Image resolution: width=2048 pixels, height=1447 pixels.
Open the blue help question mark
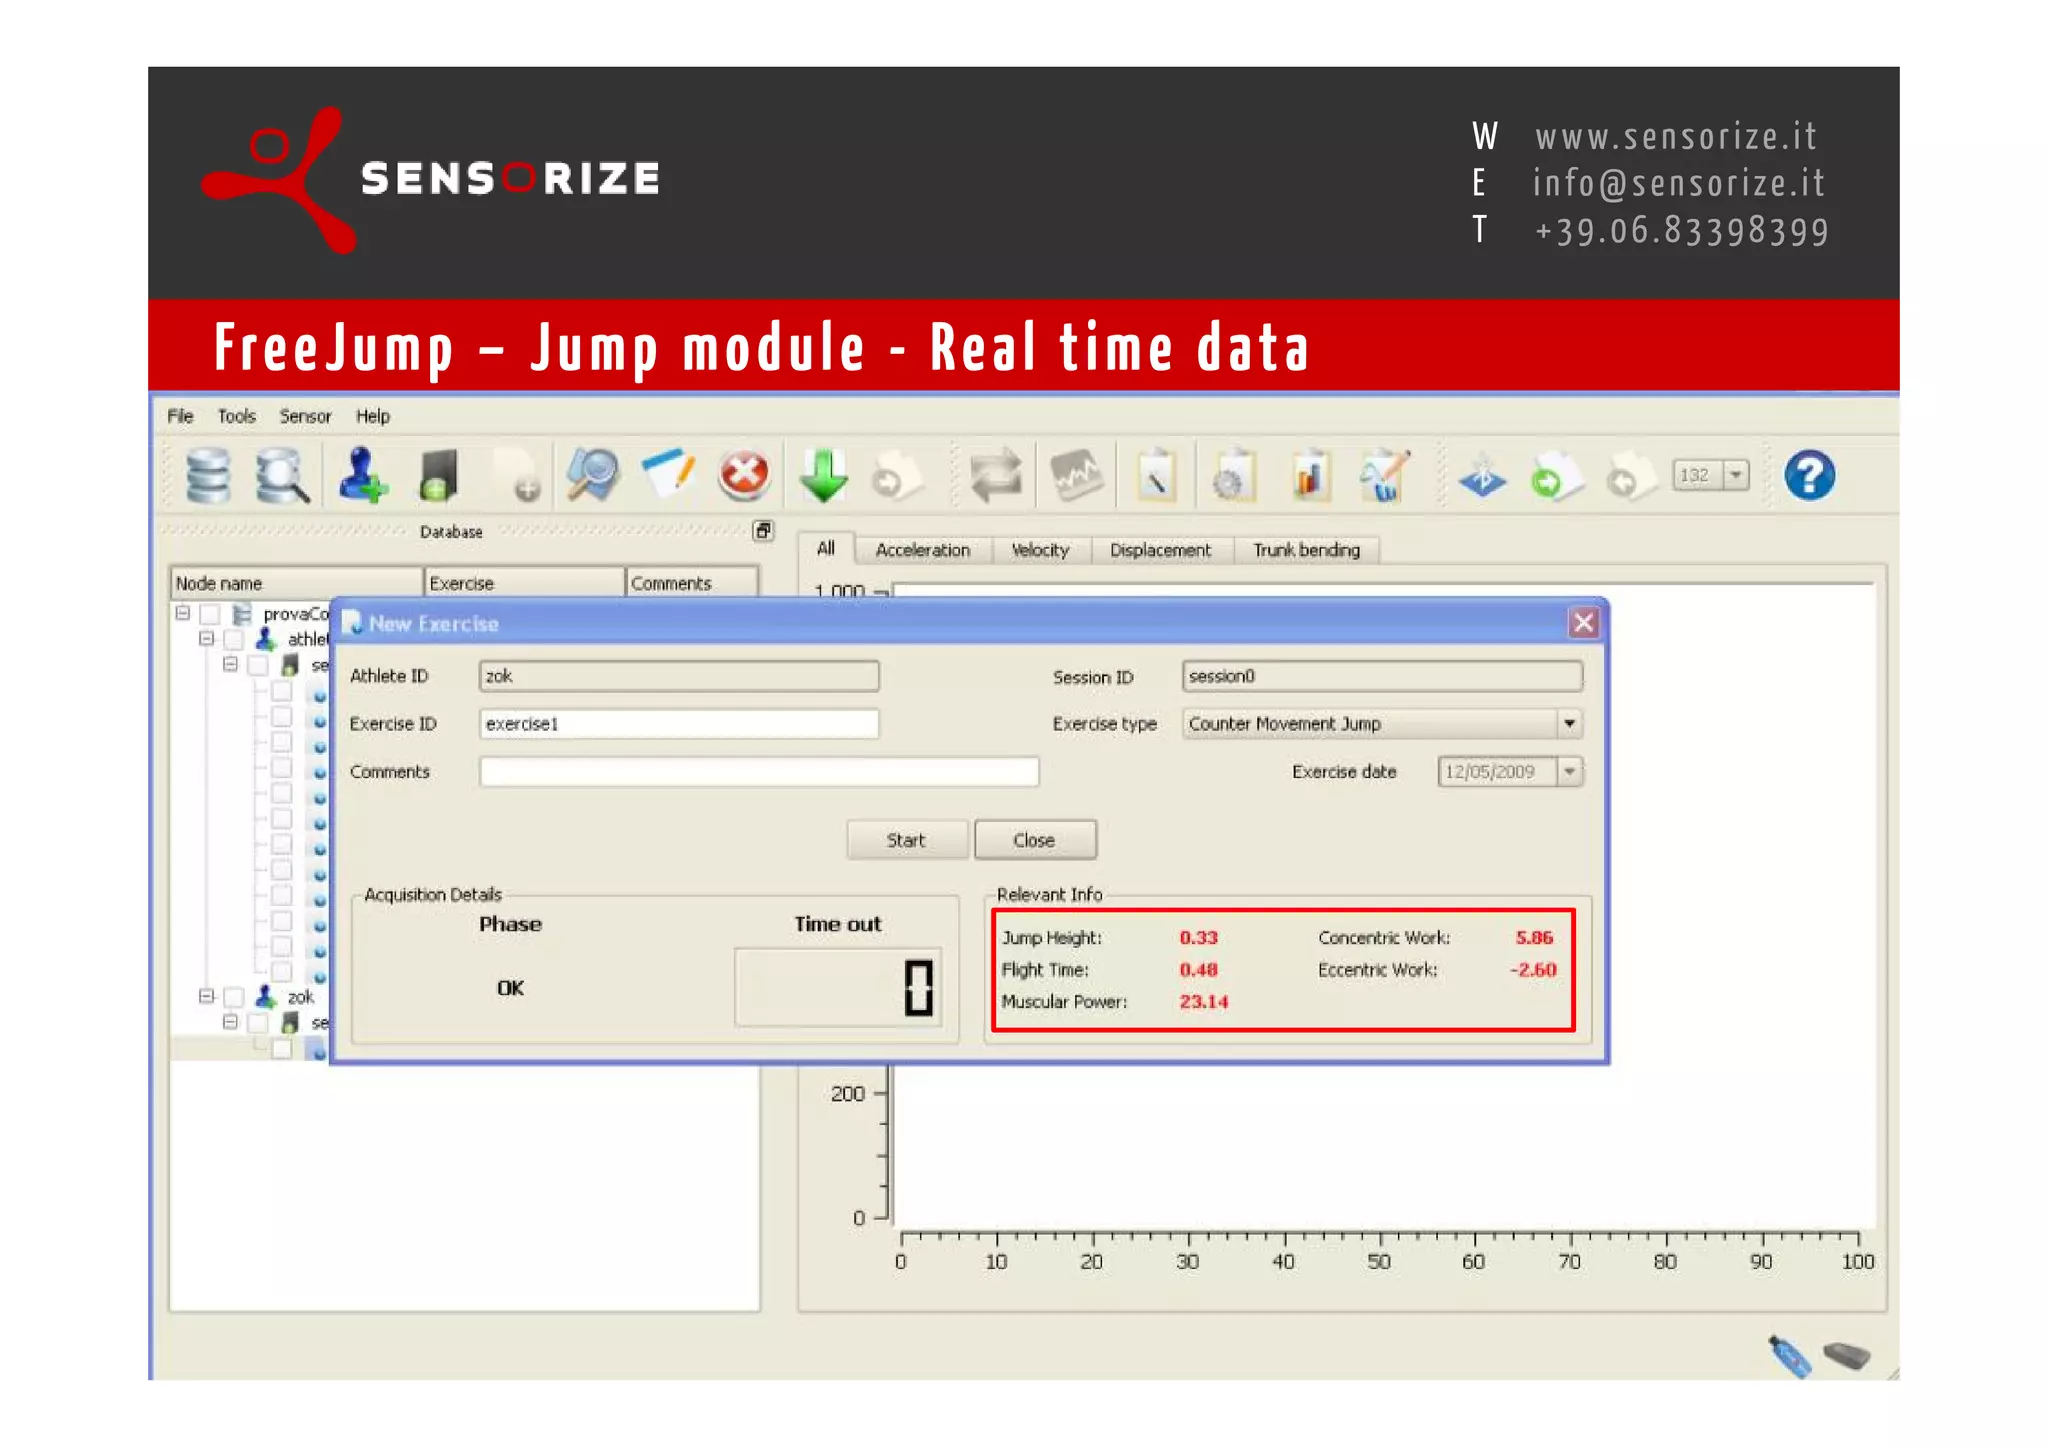[1809, 476]
